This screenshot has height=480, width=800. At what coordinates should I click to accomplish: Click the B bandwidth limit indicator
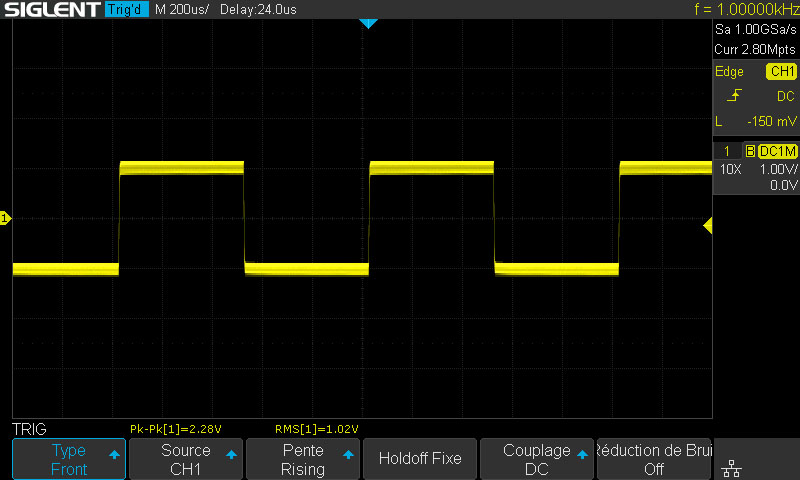(x=750, y=151)
